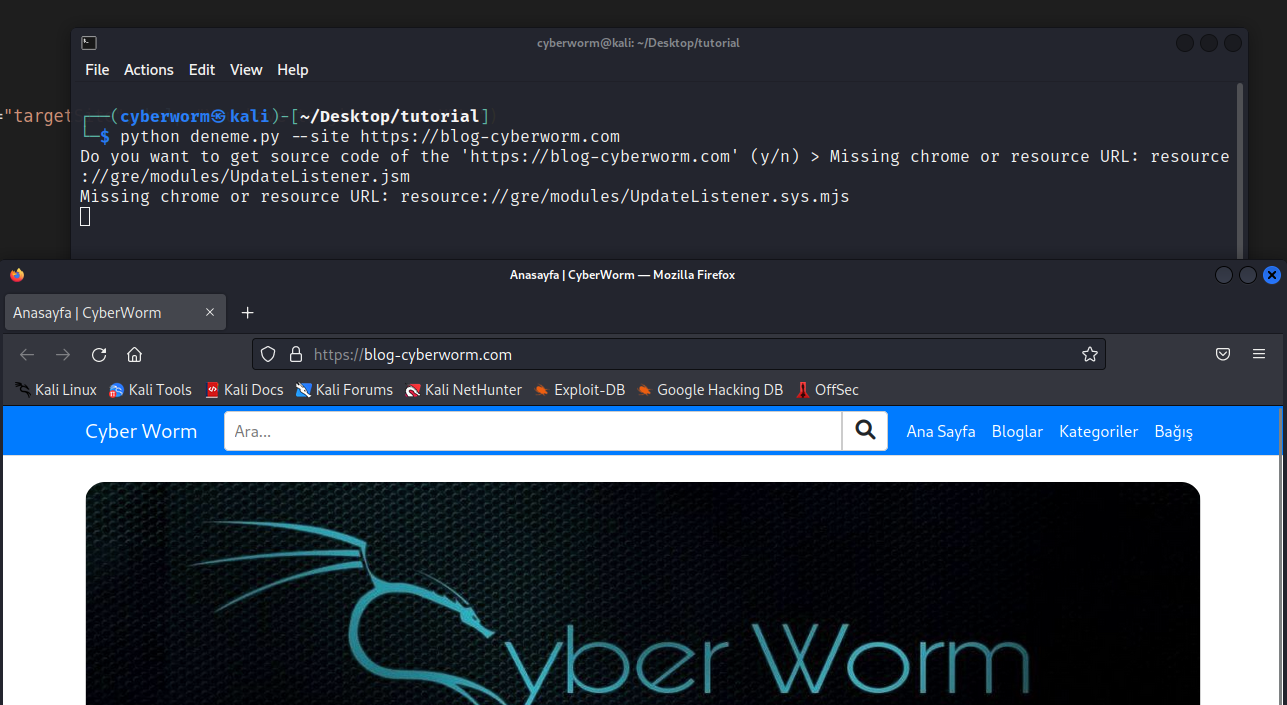
Task: Open terminal Actions menu
Action: 148,70
